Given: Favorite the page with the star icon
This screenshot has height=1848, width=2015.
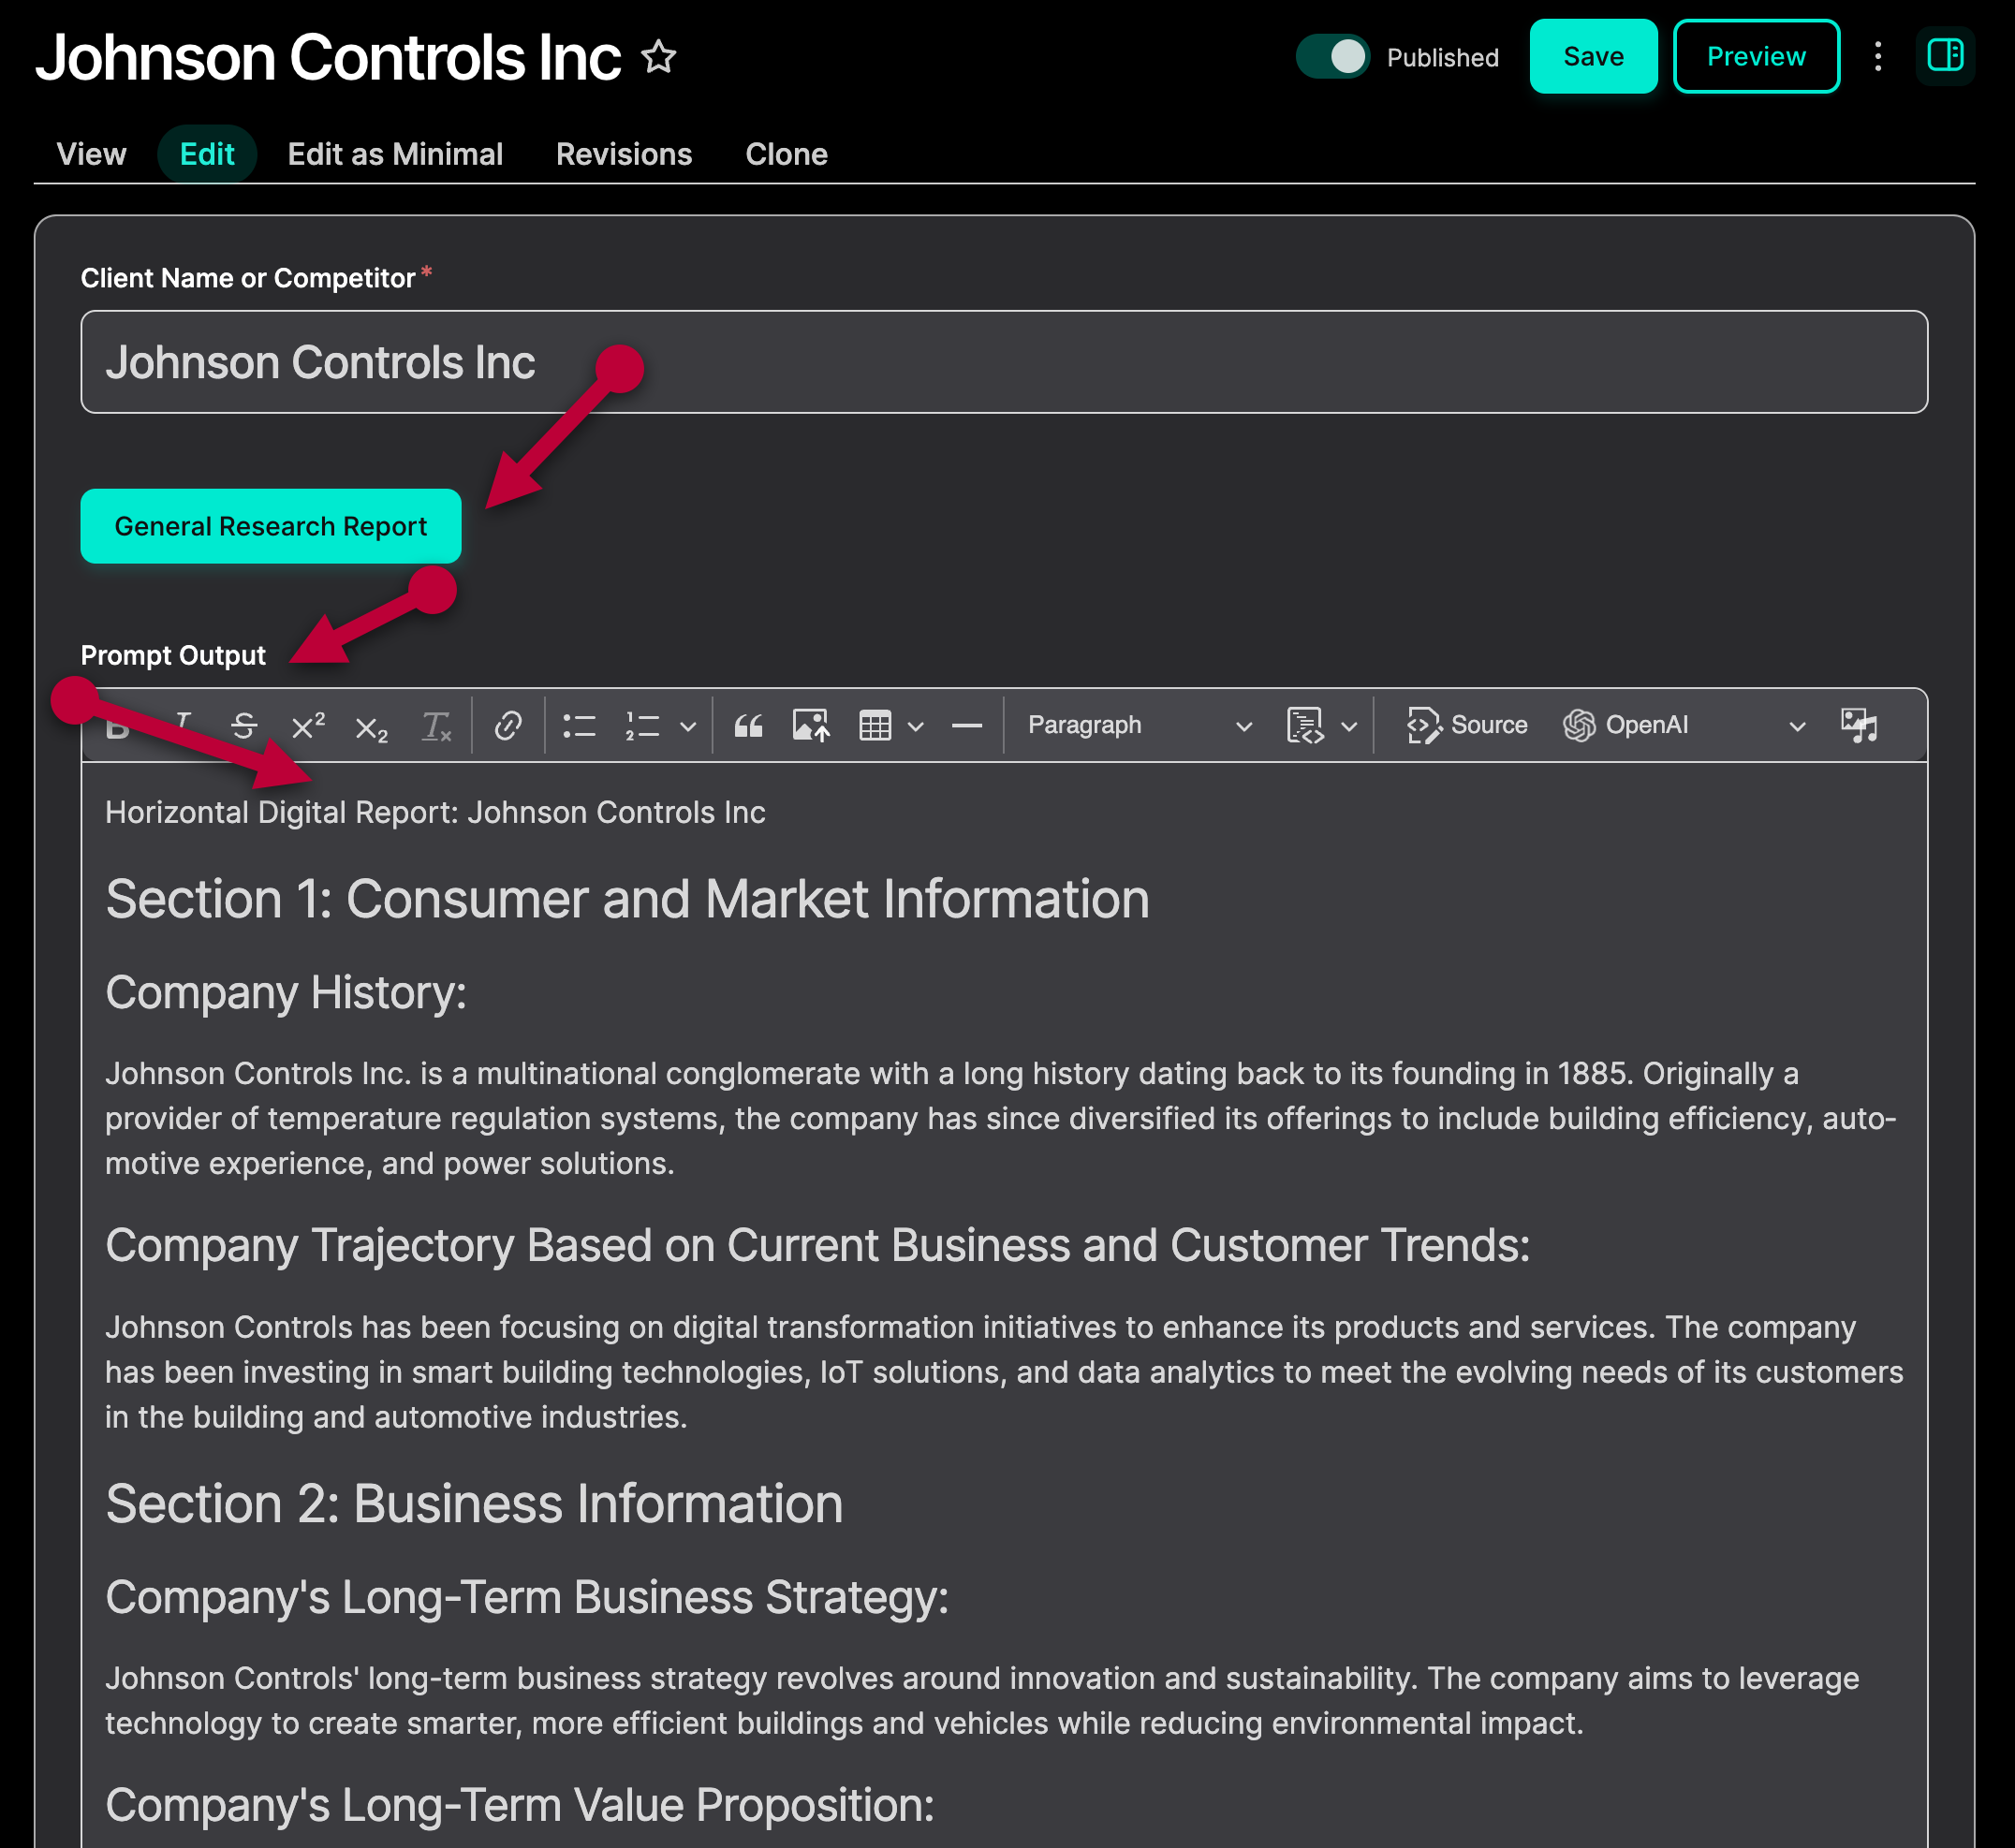Looking at the screenshot, I should pos(658,57).
